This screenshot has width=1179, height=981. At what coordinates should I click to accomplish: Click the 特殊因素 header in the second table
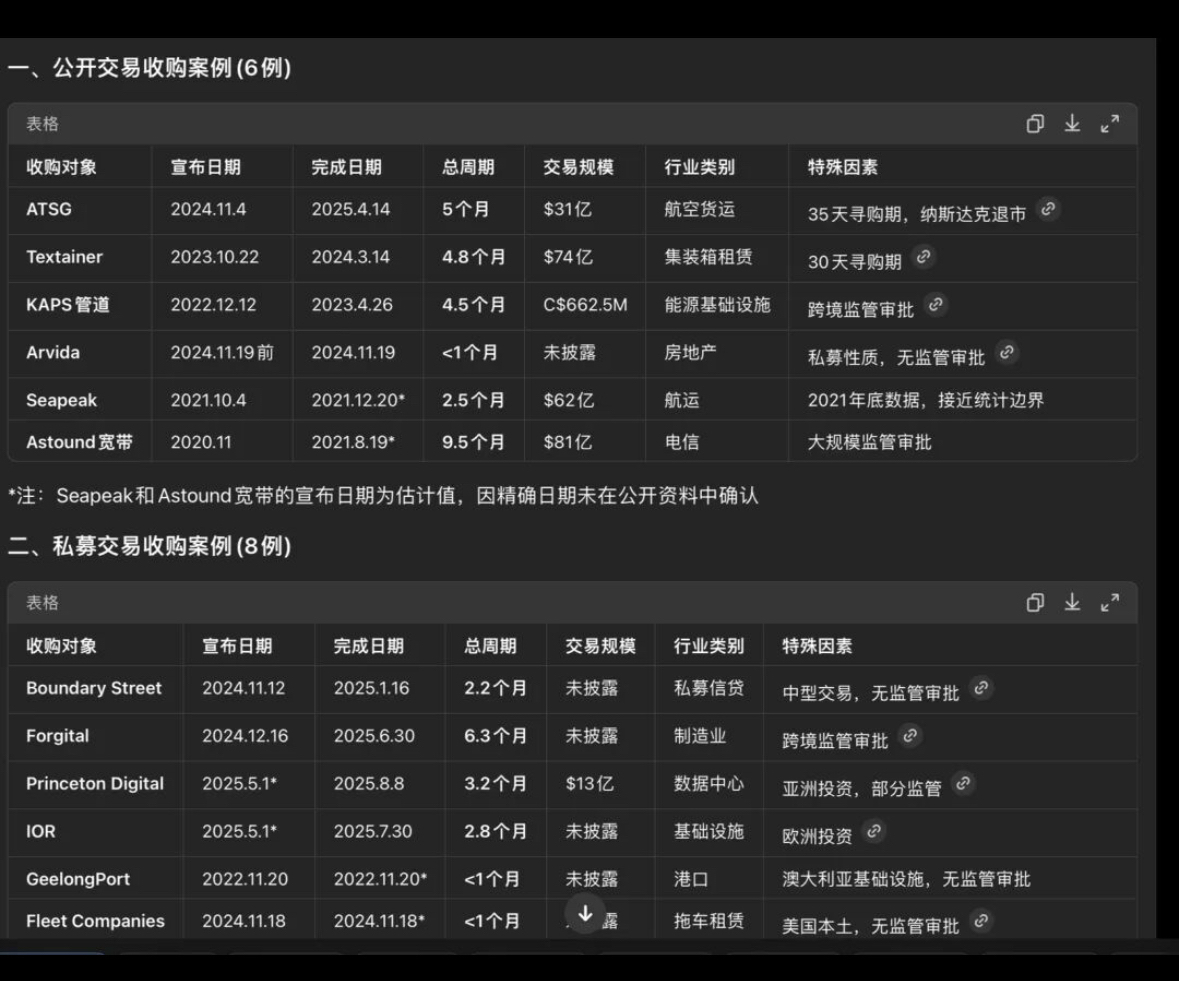817,646
